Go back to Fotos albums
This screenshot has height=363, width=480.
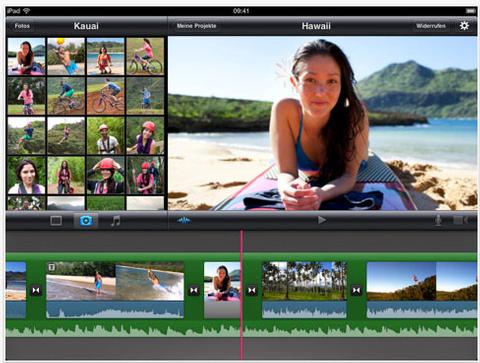pos(22,26)
